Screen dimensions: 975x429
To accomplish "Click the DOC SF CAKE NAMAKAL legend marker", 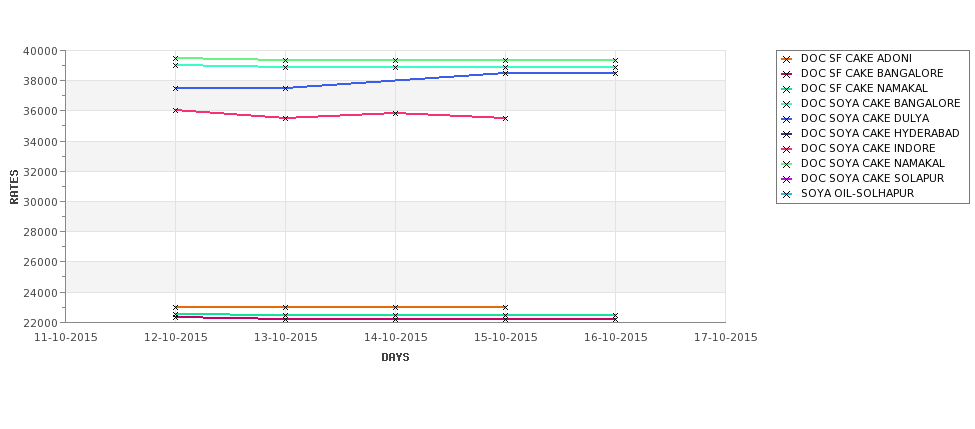I will tap(787, 89).
